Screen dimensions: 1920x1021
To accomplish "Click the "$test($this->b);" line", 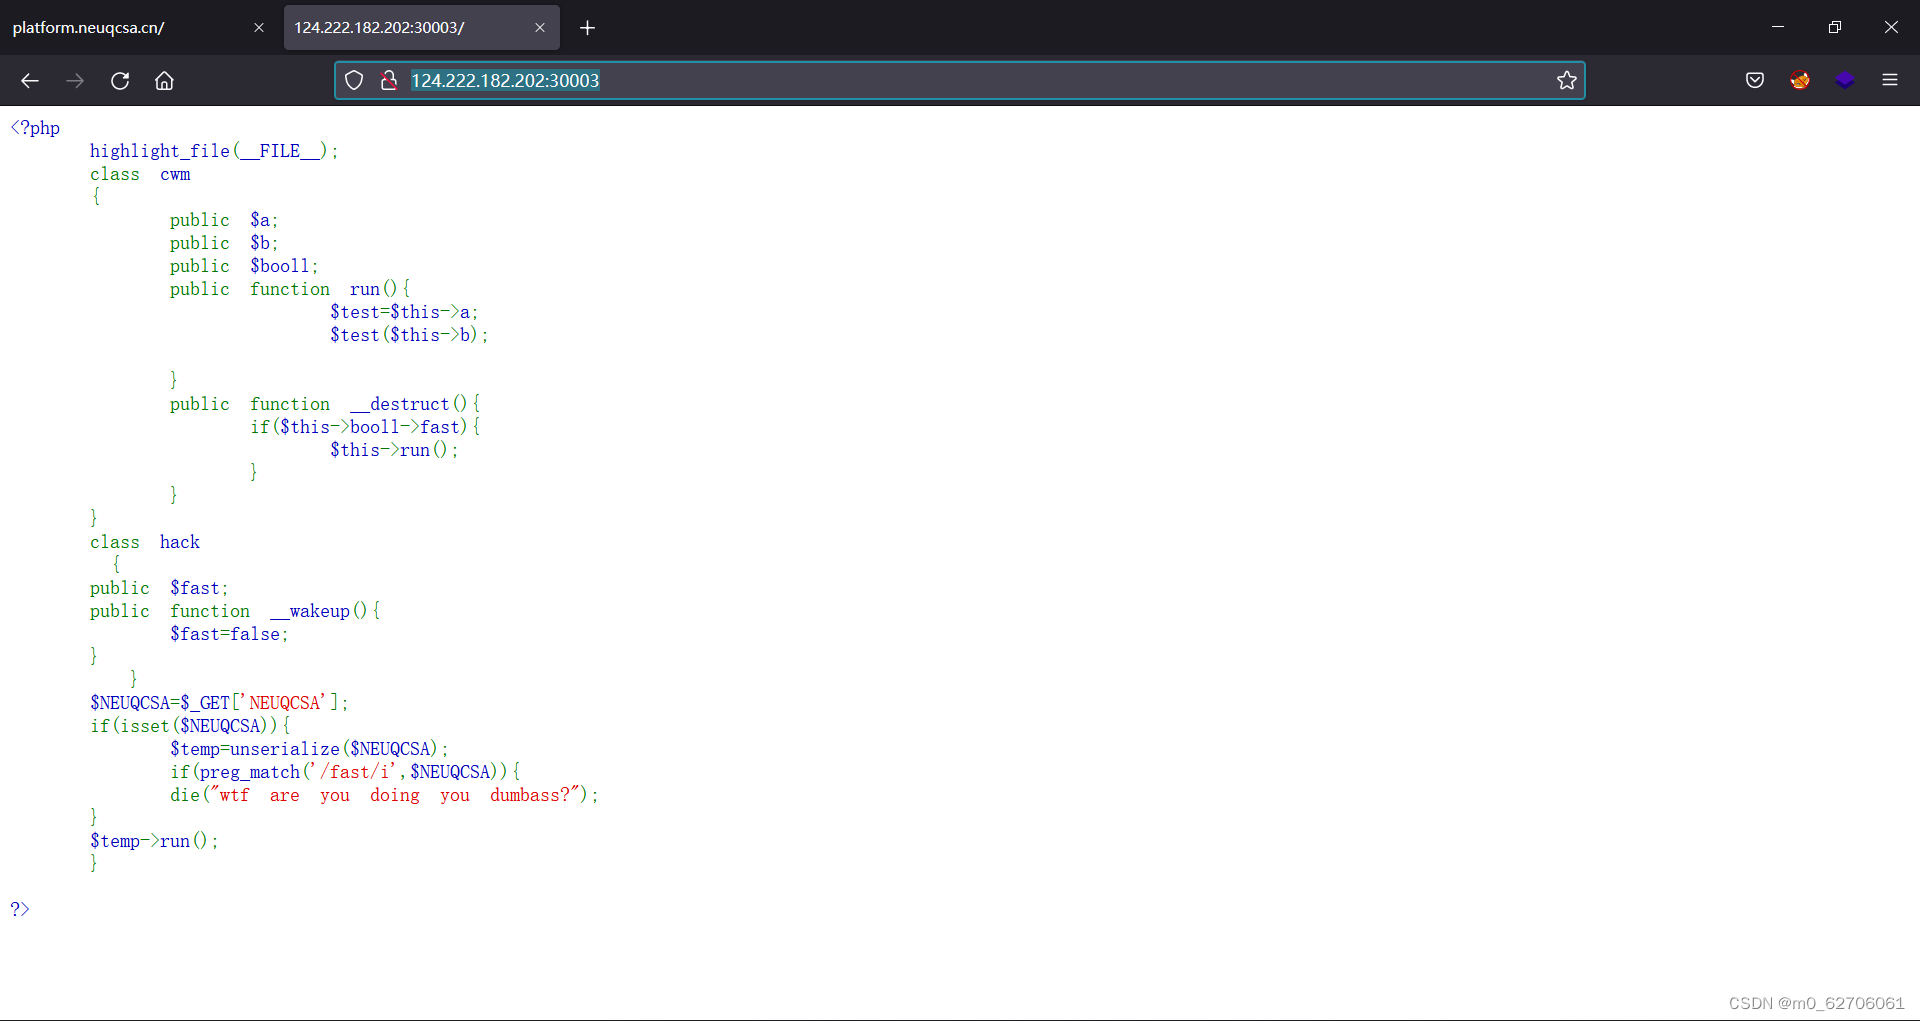I will [x=409, y=335].
